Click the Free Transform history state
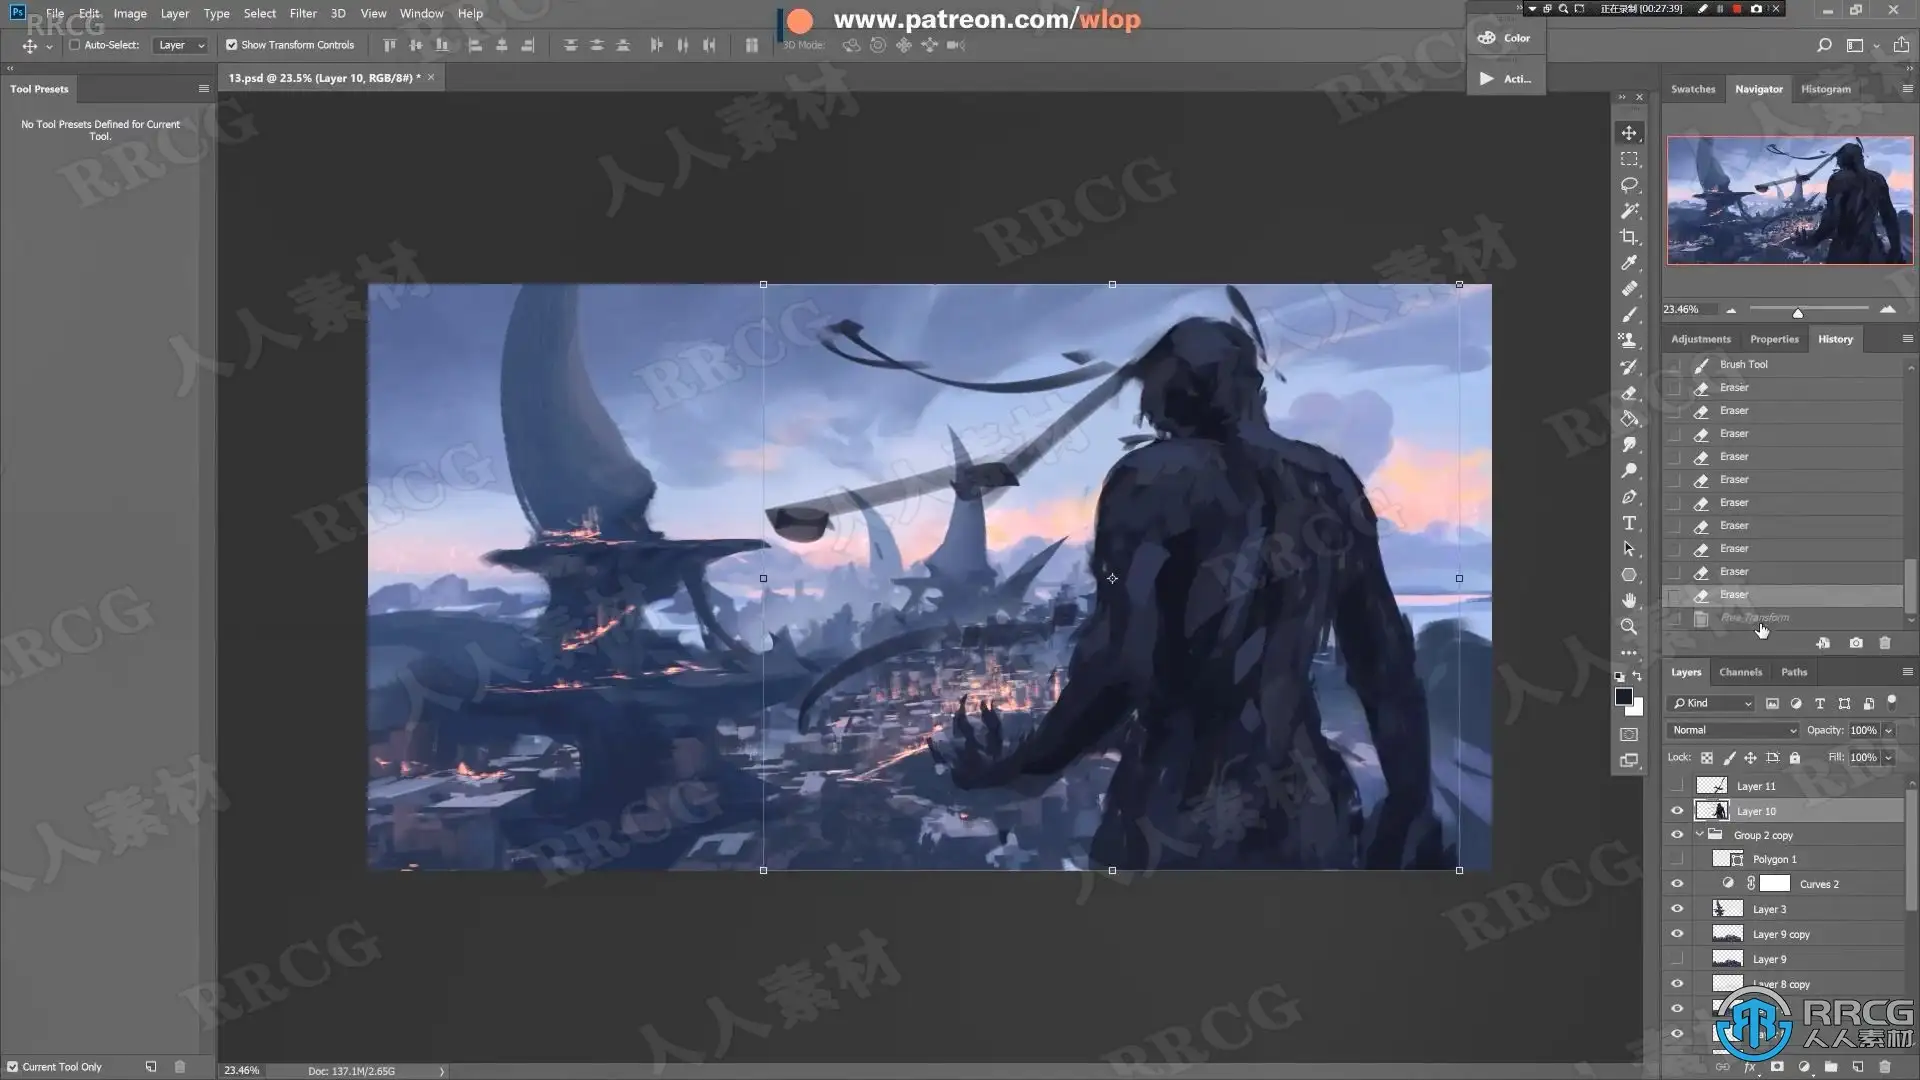Screen dimensions: 1920x1080 (x=1754, y=618)
